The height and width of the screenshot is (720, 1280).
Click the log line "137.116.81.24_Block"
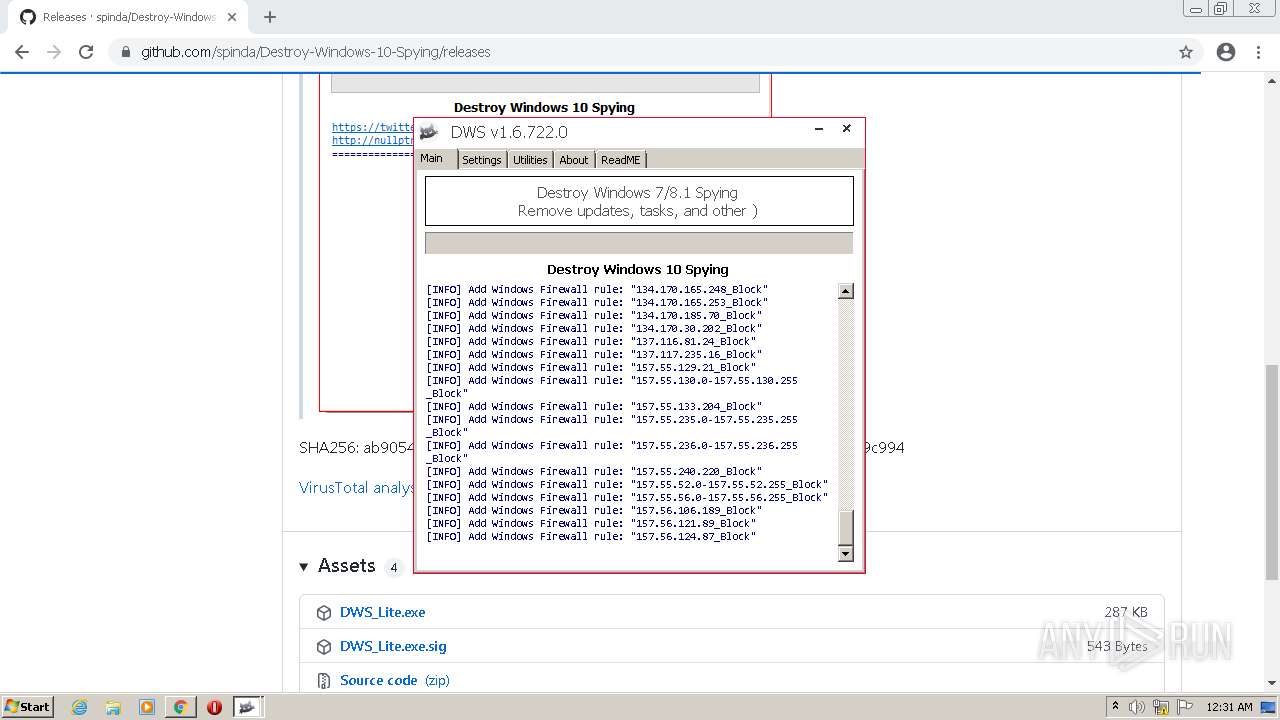591,342
